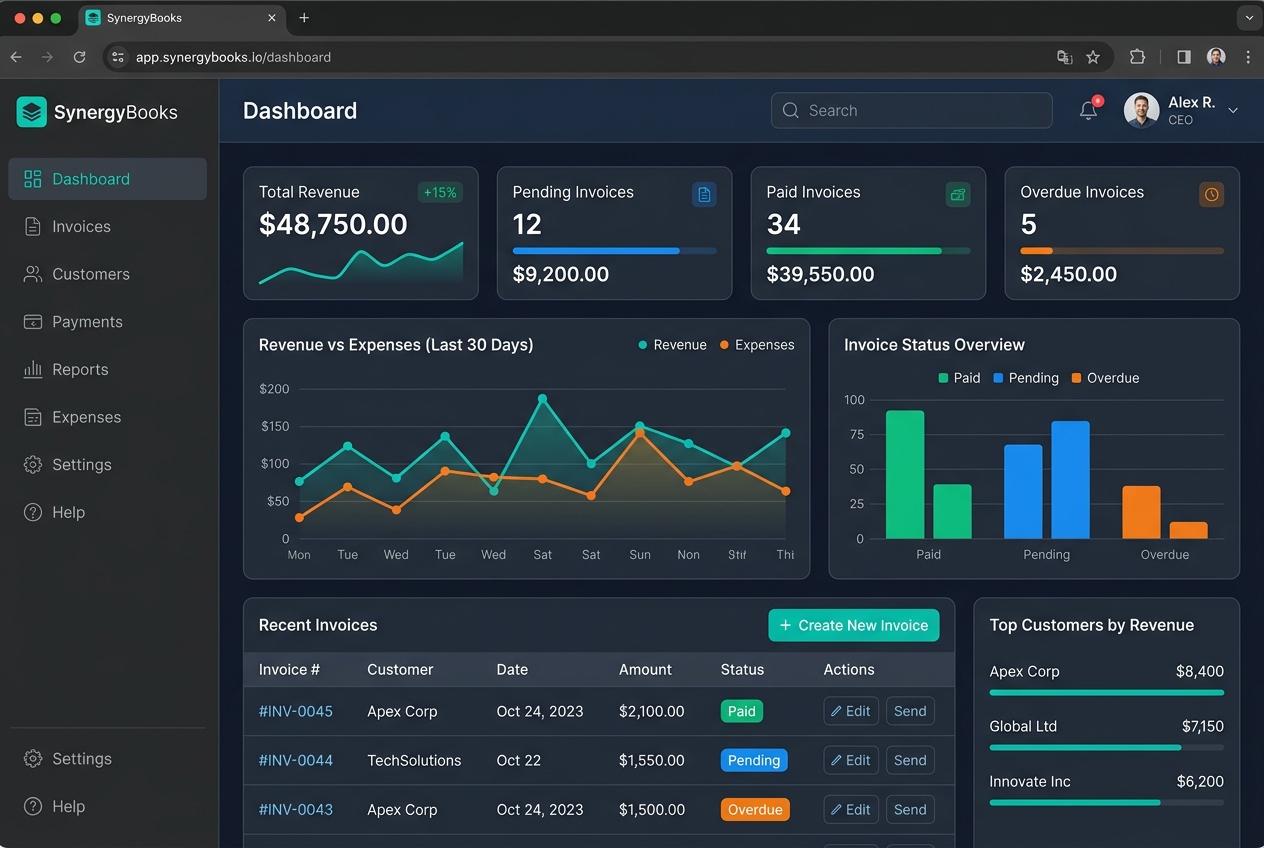Open the notifications bell
The image size is (1264, 848).
point(1089,110)
